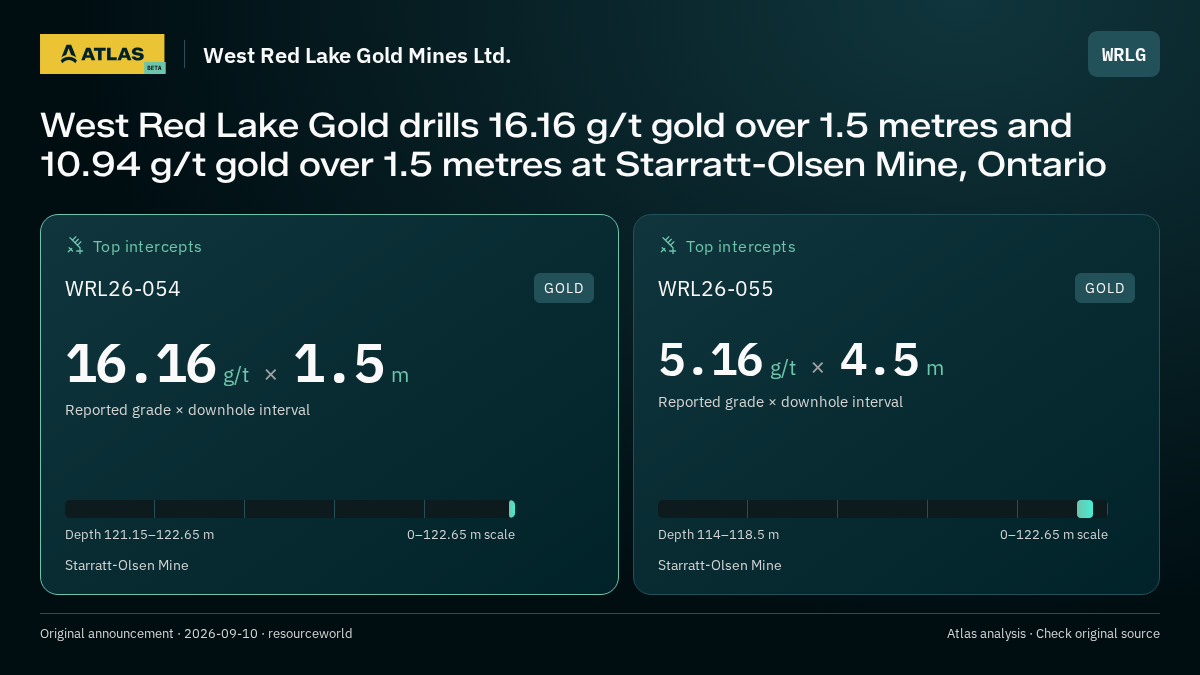Click the 4.5 m interval value
The image size is (1200, 675).
892,360
